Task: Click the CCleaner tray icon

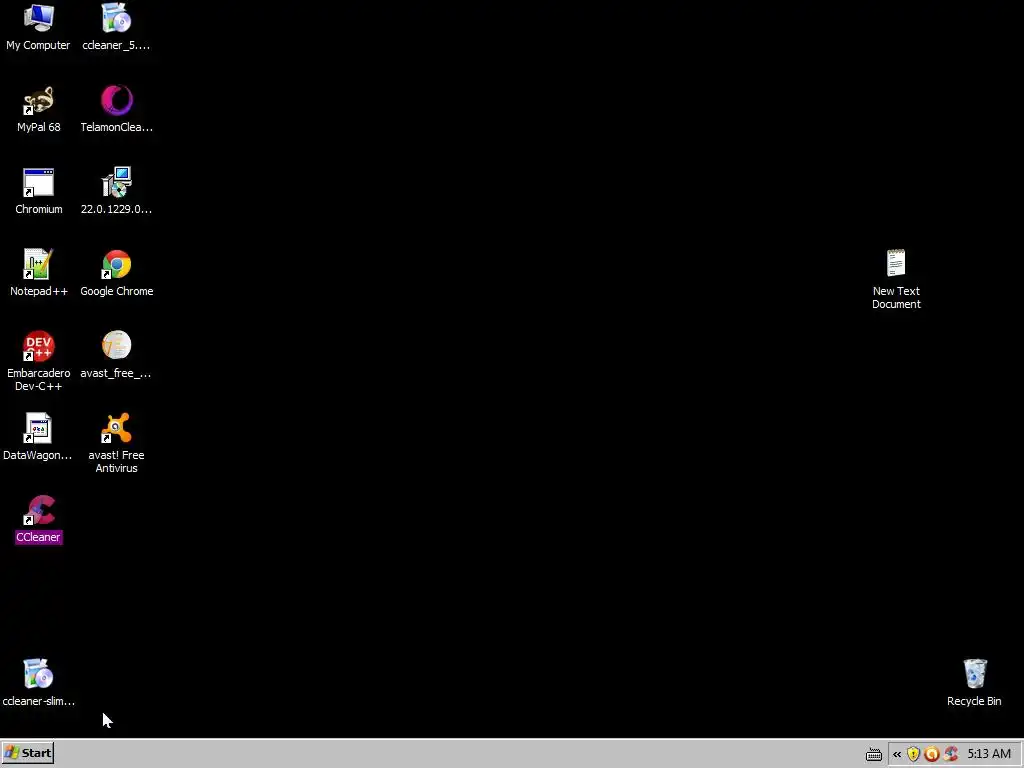Action: pyautogui.click(x=951, y=754)
